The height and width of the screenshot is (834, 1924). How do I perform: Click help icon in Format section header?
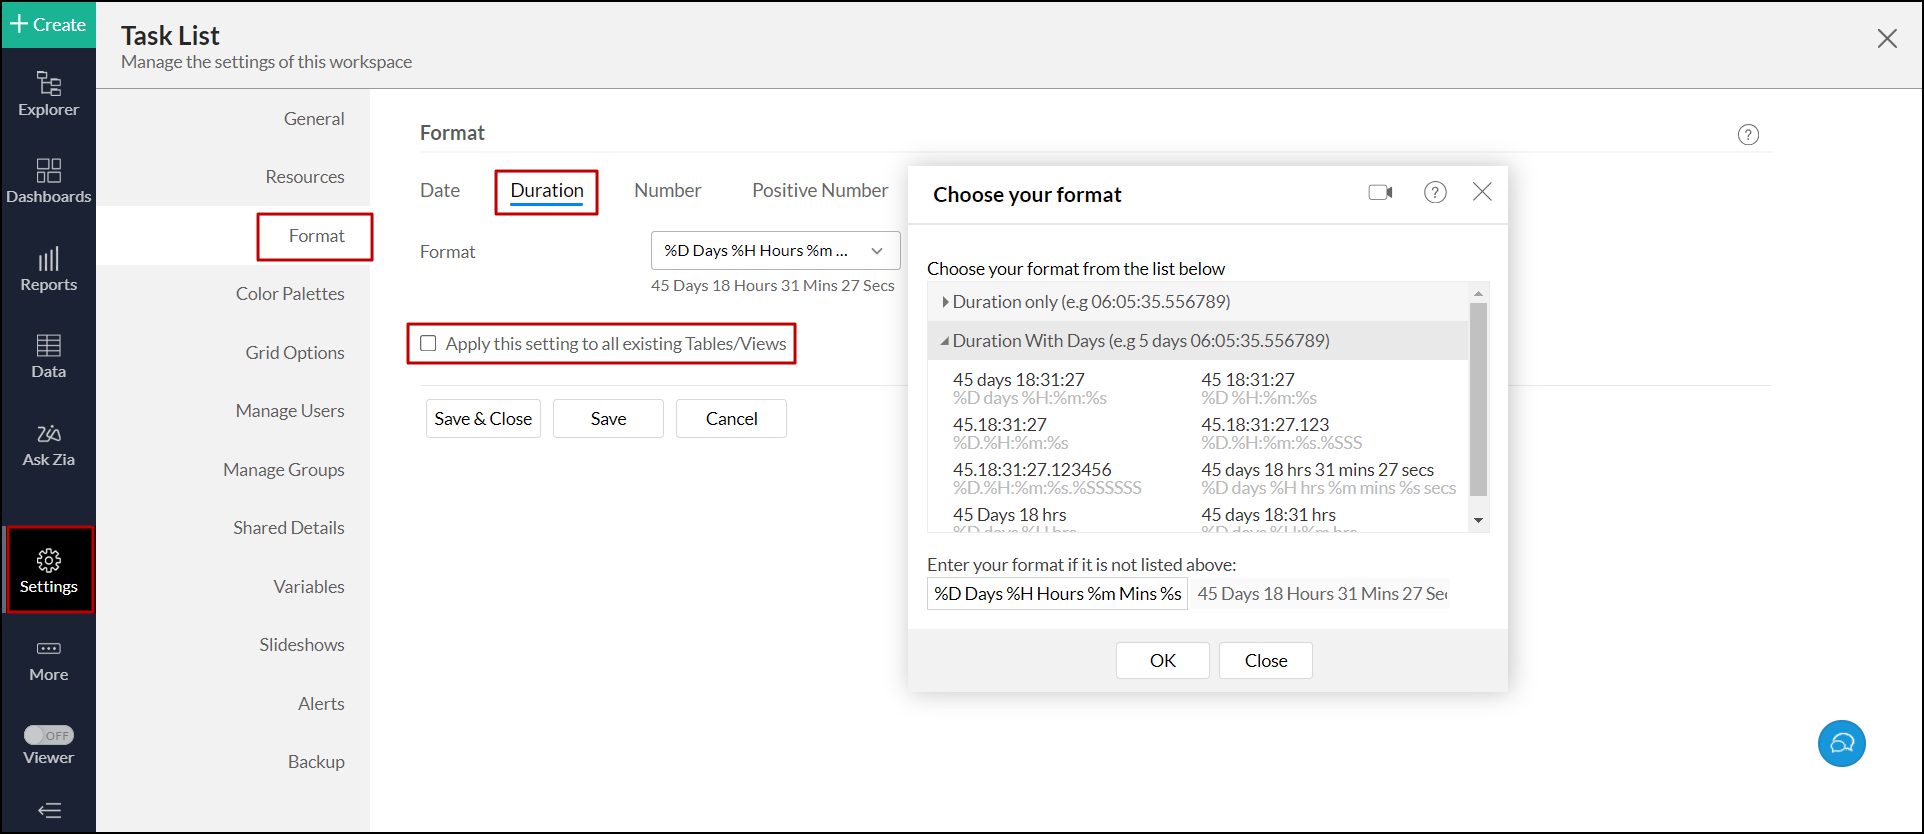pyautogui.click(x=1747, y=135)
